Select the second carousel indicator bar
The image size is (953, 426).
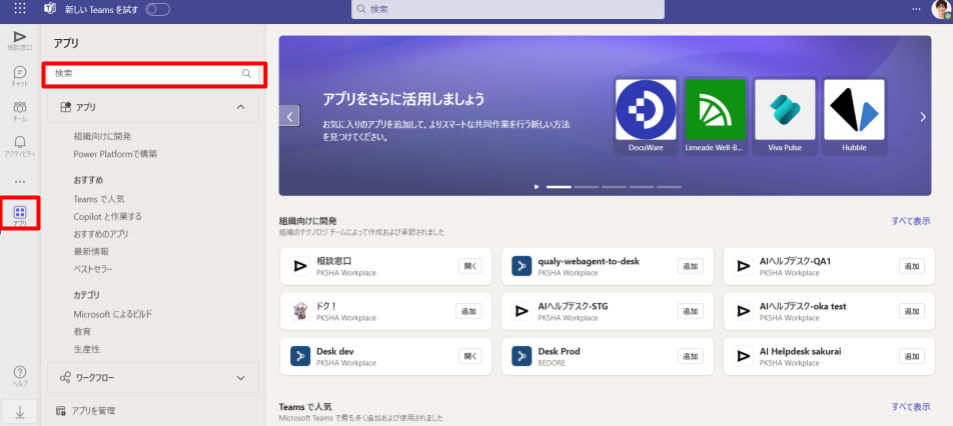click(x=586, y=187)
